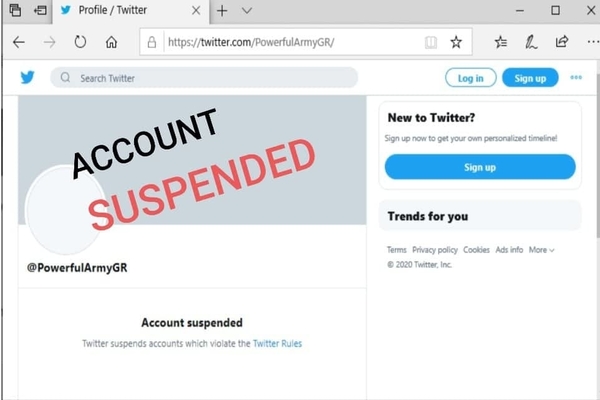Click the Search Twitter field
The height and width of the screenshot is (400, 600).
[x=204, y=78]
